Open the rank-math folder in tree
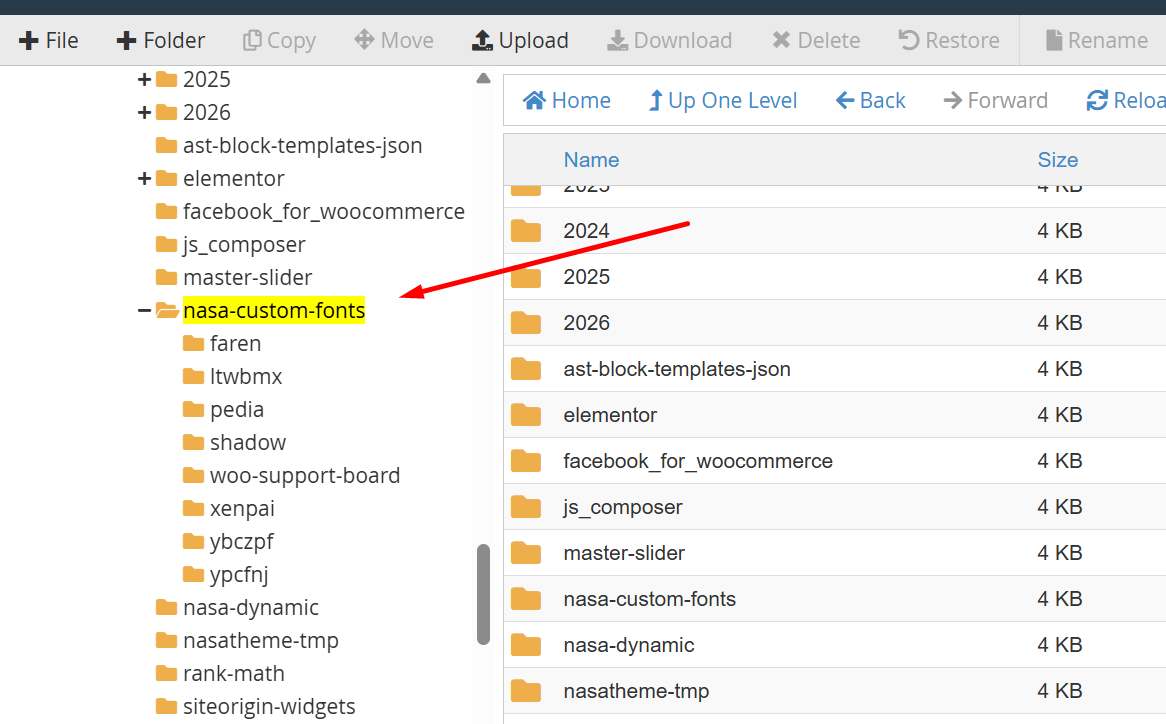Screen dimensions: 1166x724 [233, 674]
